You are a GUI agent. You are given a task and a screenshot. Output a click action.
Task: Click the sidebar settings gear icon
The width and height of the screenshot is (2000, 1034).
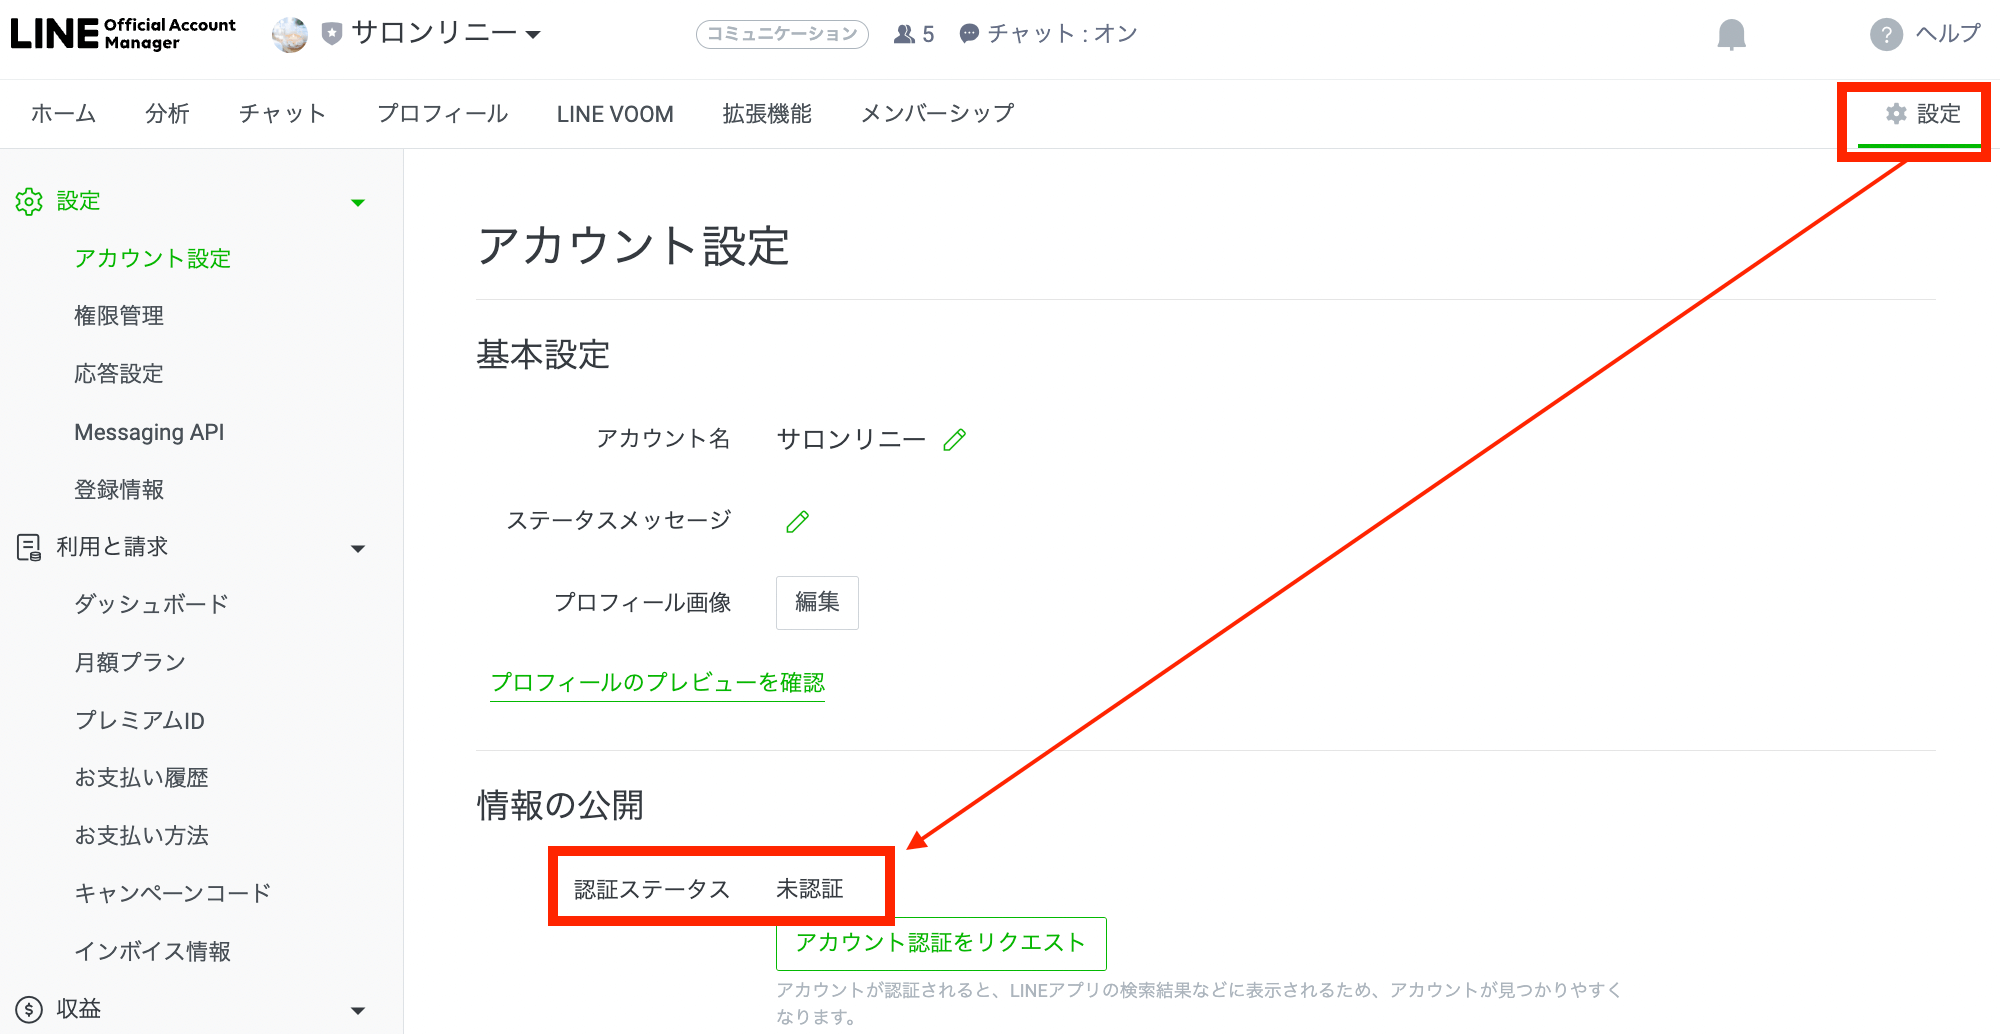[29, 202]
